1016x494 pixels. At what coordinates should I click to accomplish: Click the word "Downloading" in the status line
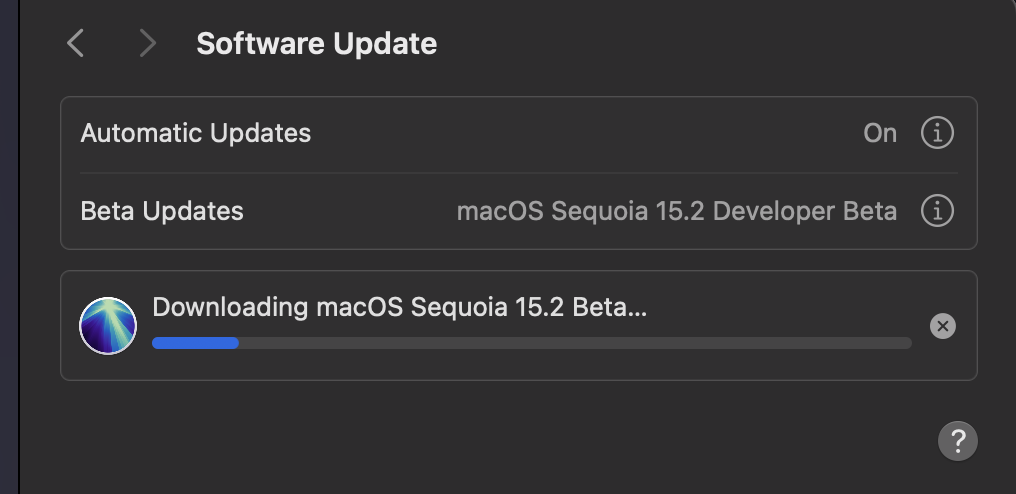[x=230, y=307]
